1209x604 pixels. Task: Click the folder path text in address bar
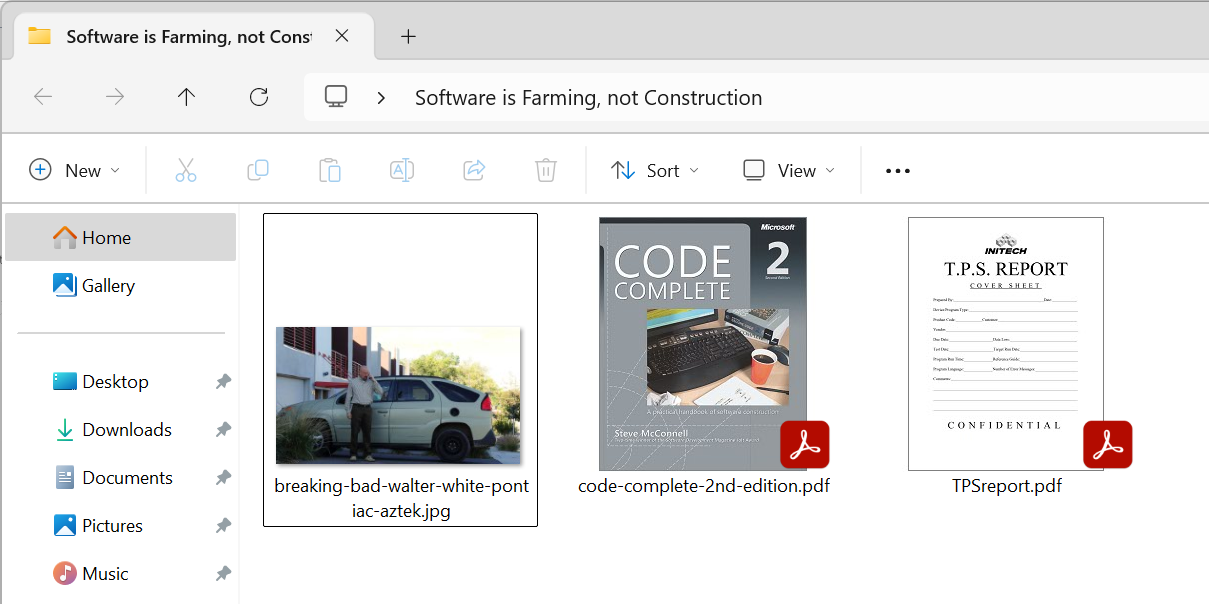tap(588, 98)
